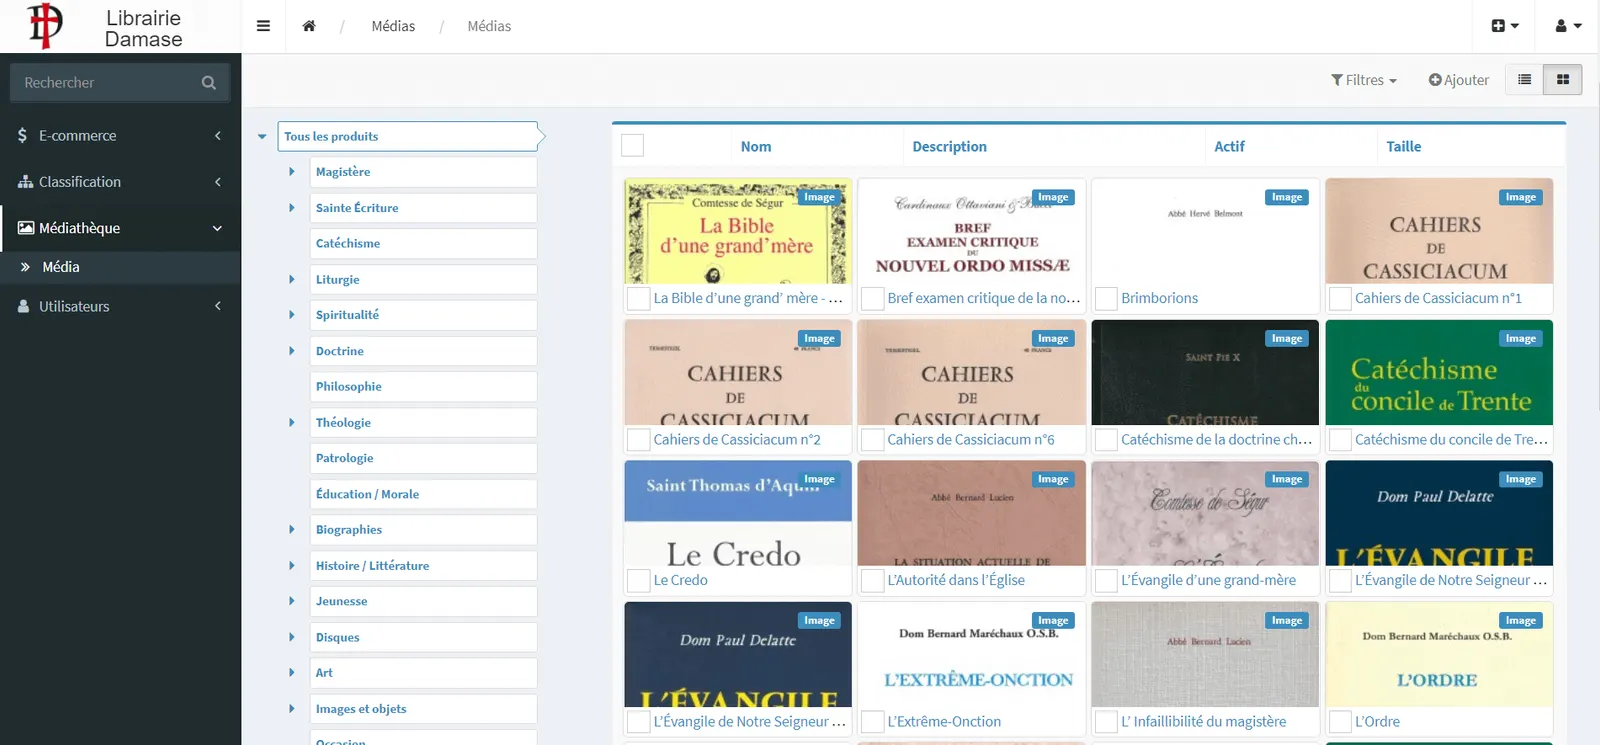Select the Images et objets category
Viewport: 1600px width, 745px height.
coord(423,709)
